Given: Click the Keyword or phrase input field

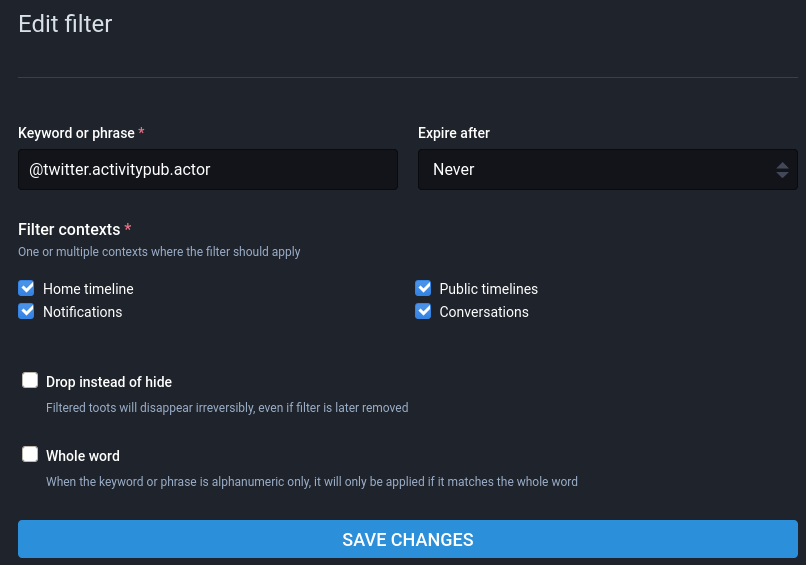Looking at the screenshot, I should coord(207,170).
